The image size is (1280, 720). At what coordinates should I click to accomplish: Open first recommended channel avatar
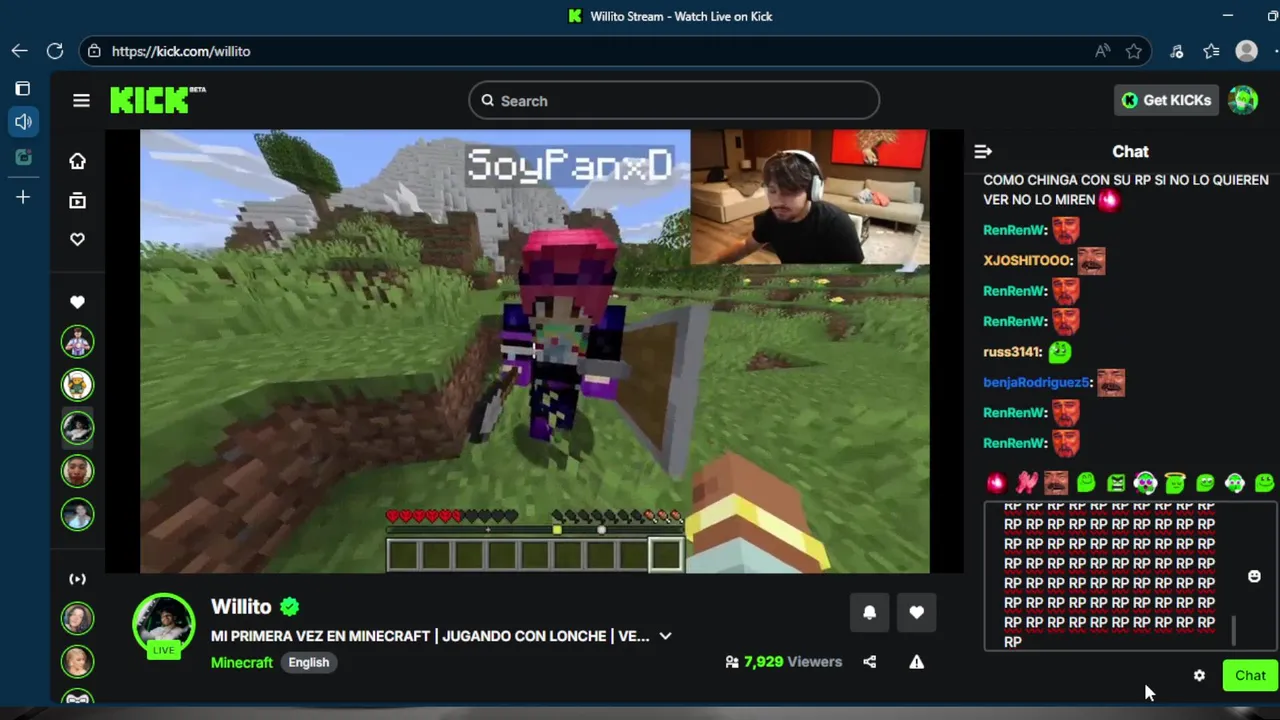77,619
